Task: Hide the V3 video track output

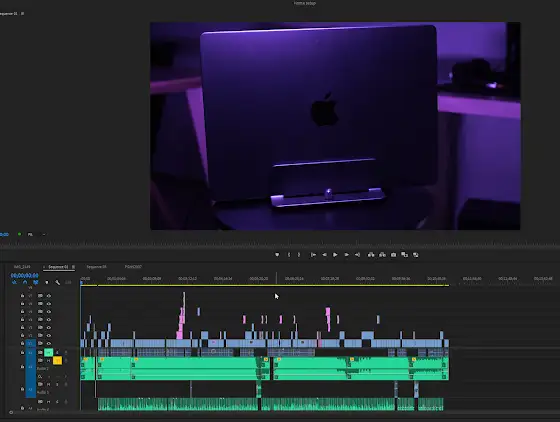Action: point(49,327)
